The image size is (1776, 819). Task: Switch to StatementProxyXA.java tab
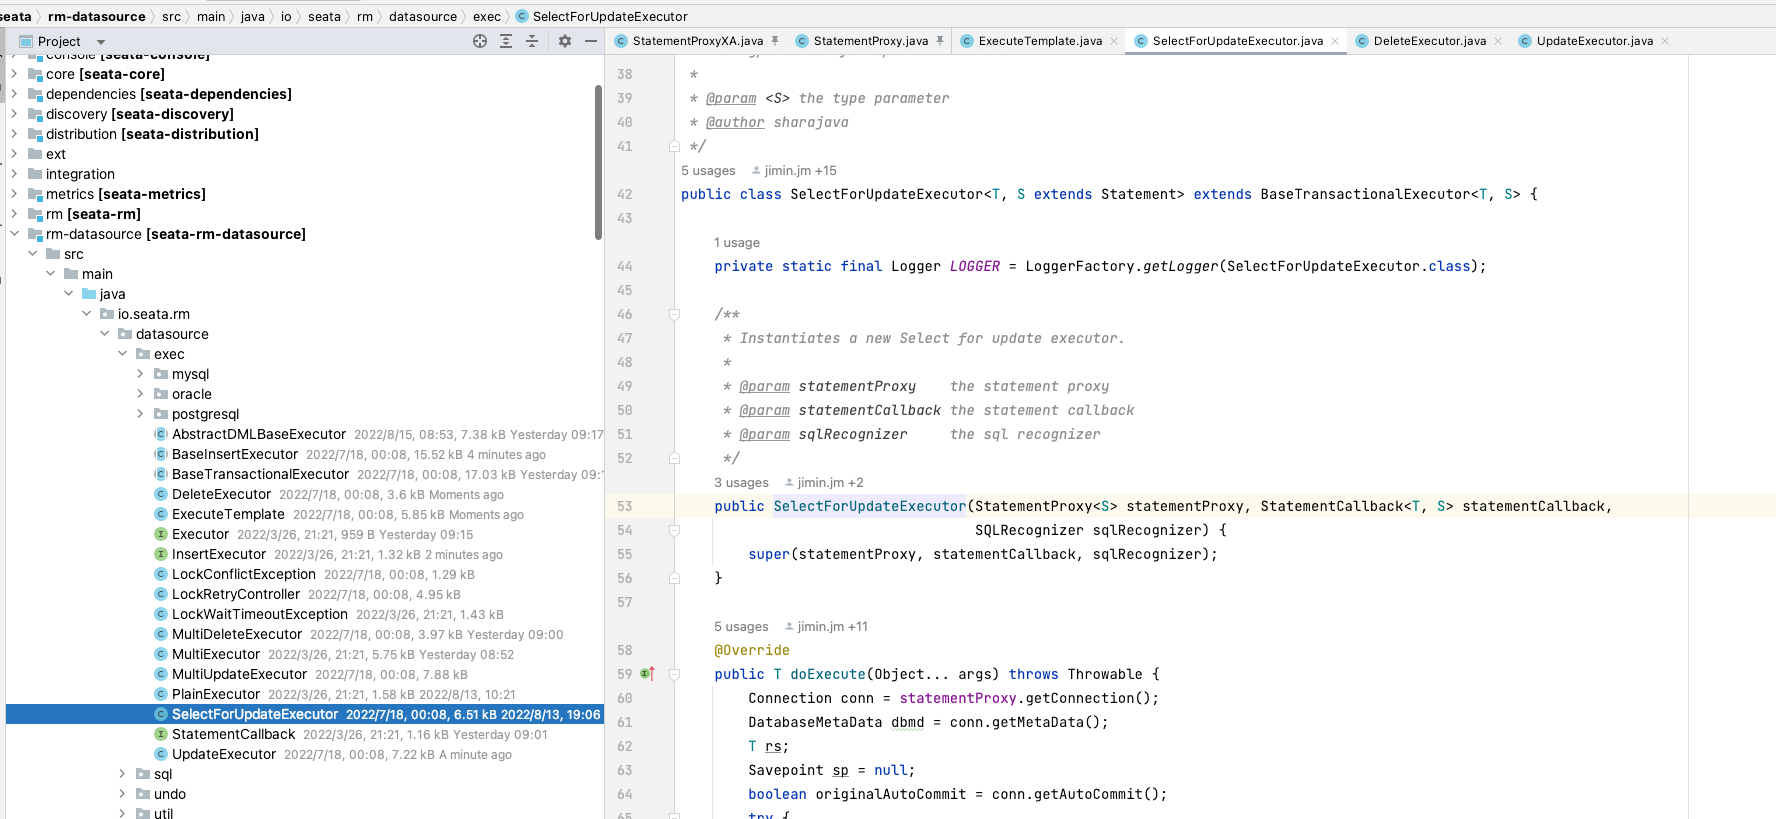click(x=697, y=41)
